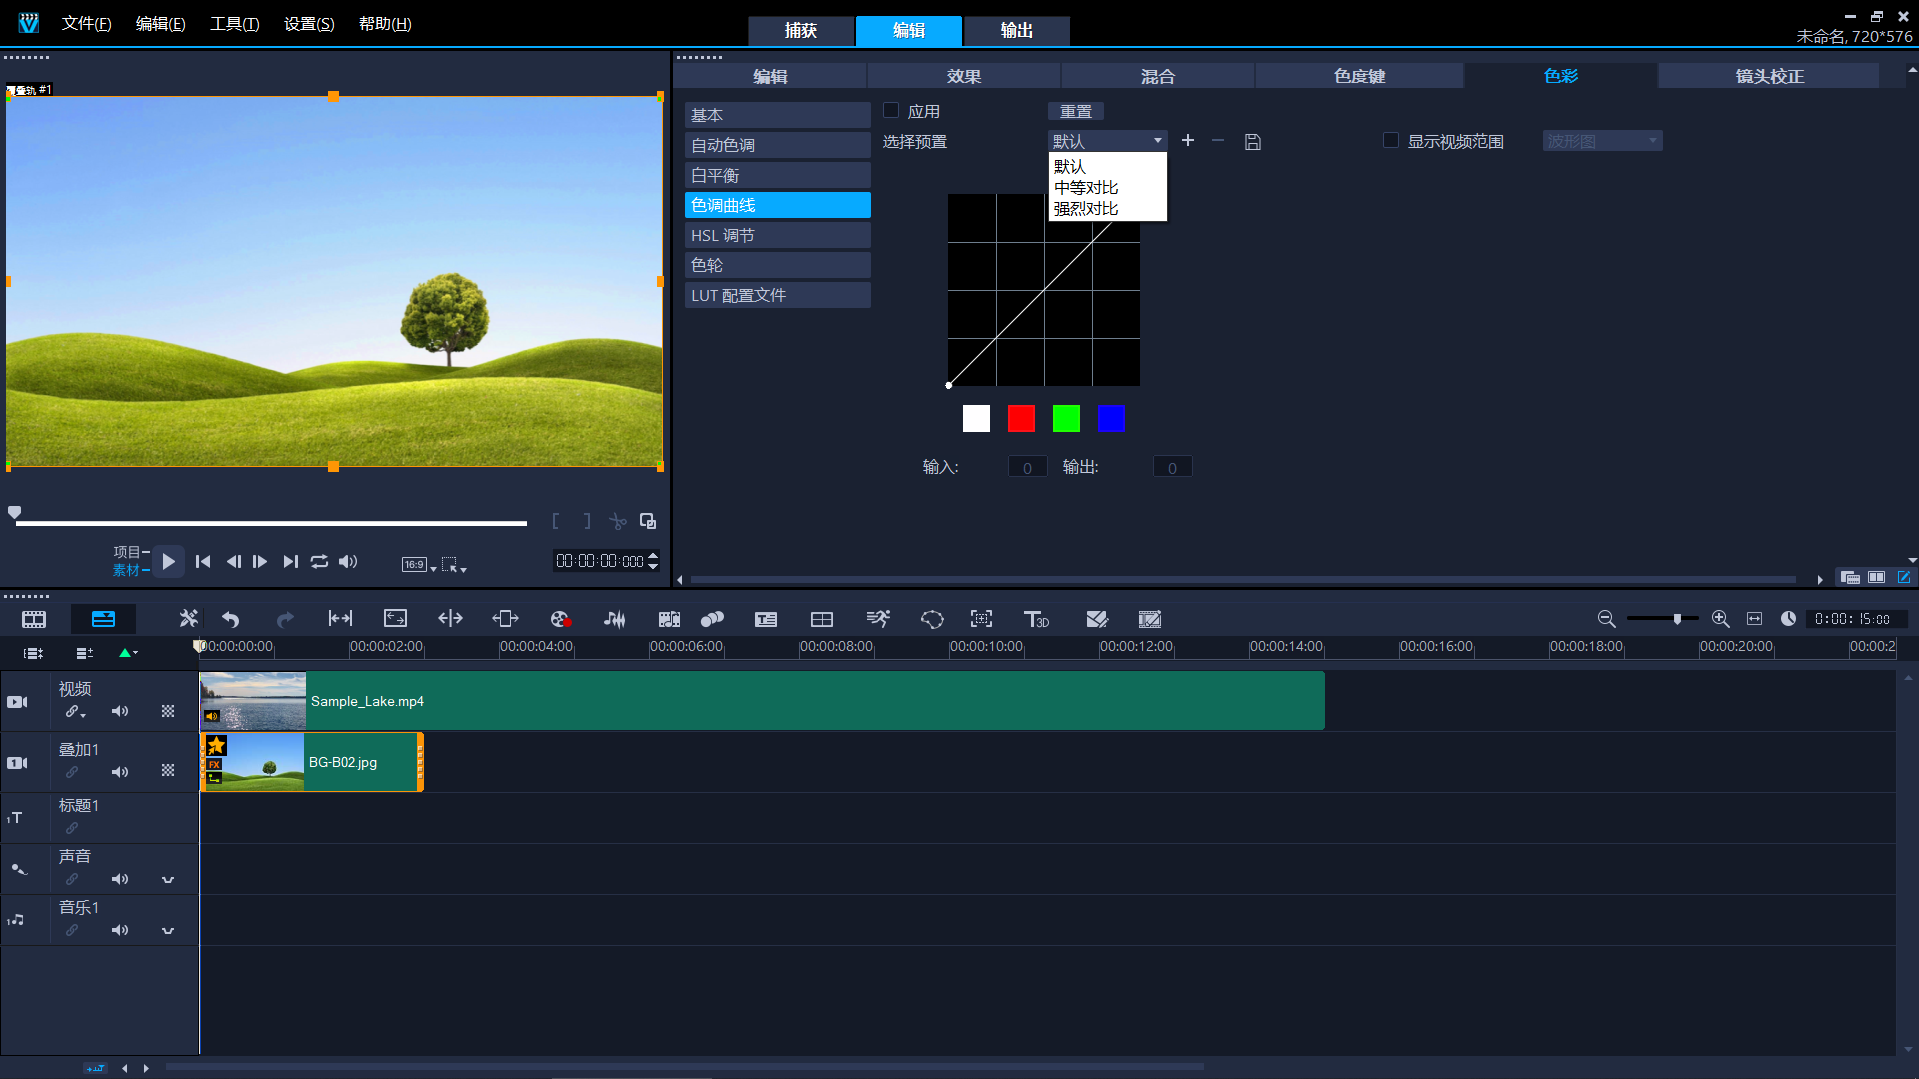
Task: Open the sound mixer
Action: (x=615, y=619)
